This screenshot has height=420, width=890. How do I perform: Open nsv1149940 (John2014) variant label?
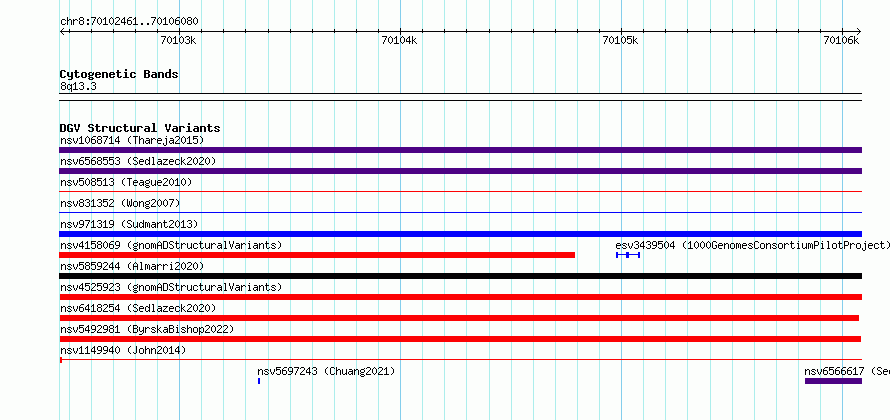coord(123,350)
